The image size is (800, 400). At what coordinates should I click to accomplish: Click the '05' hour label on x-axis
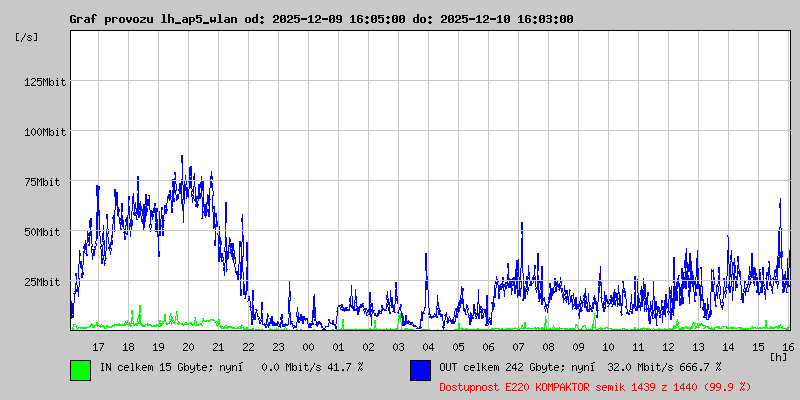point(458,347)
